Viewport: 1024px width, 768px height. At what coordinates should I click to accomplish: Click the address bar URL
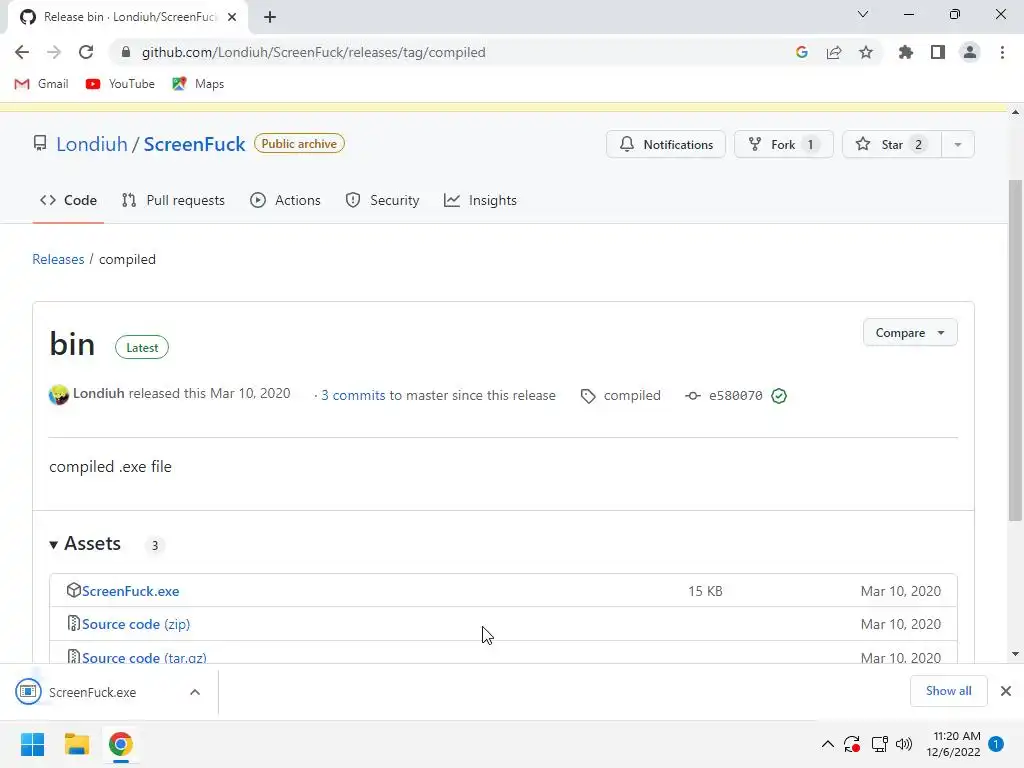click(x=313, y=52)
